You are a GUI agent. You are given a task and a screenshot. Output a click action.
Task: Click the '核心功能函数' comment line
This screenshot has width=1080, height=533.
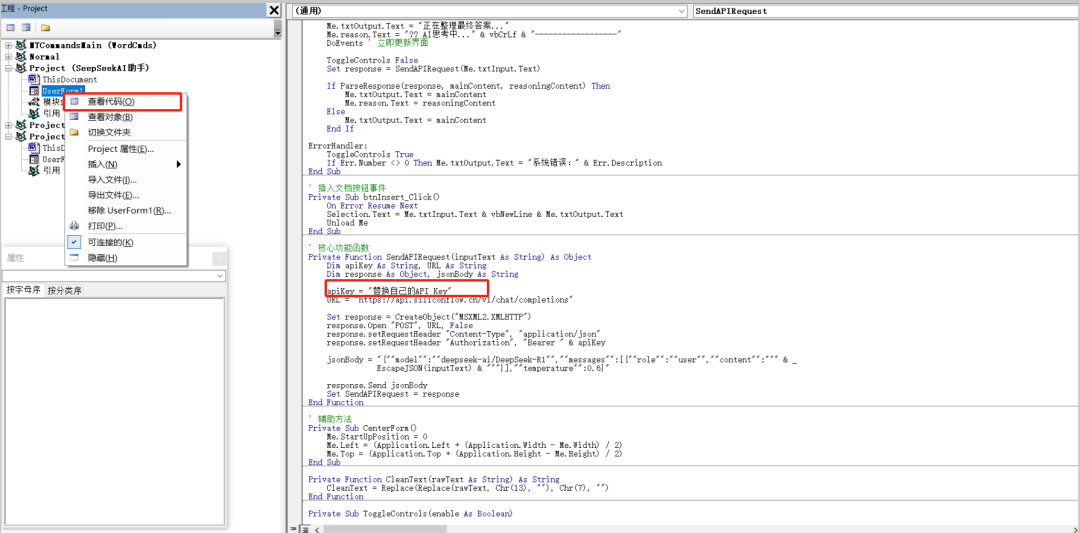point(338,248)
